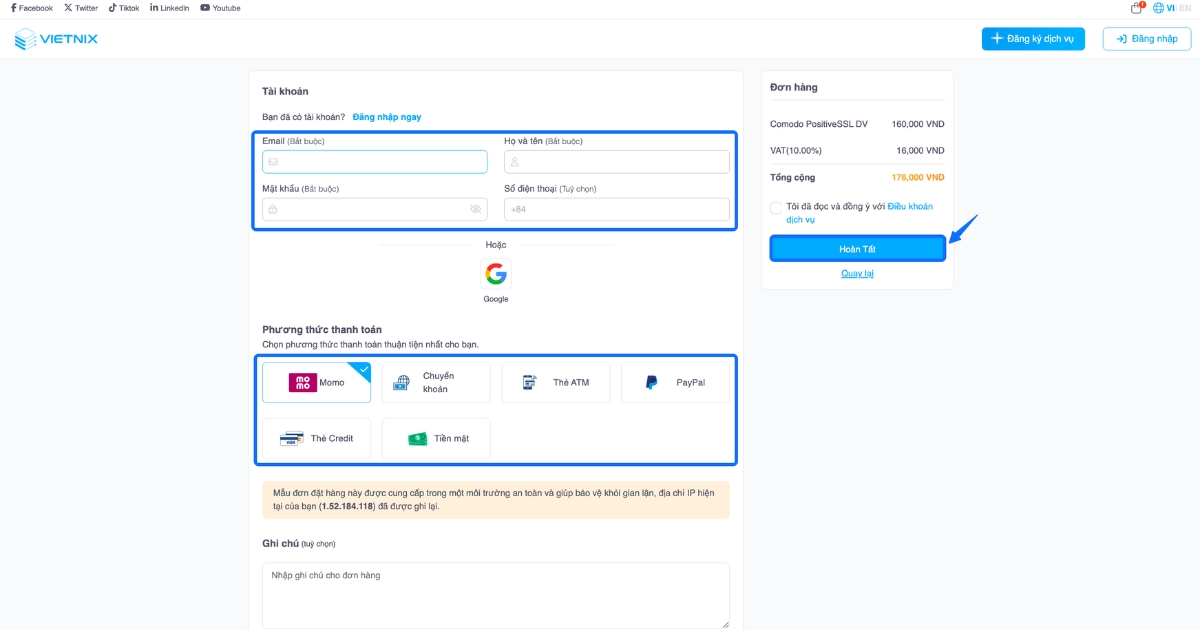Click the Facebook icon in top bar
Viewport: 1200px width, 630px height.
coord(14,8)
